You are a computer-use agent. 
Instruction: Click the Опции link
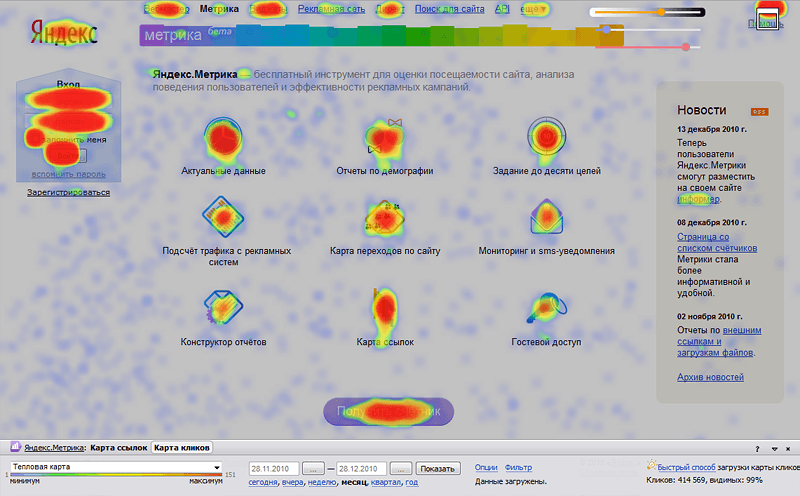click(486, 467)
